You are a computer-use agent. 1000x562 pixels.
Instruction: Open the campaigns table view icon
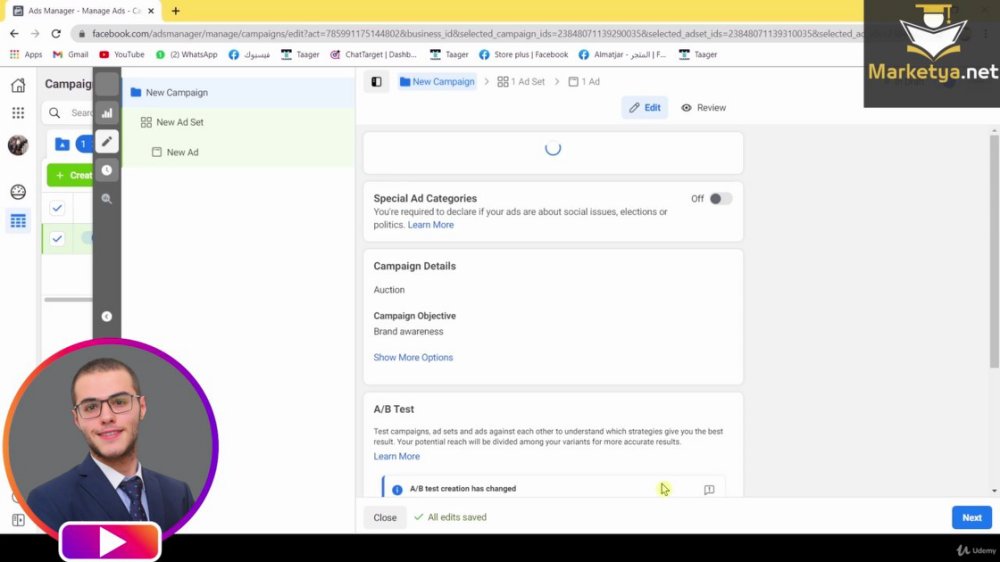pos(18,221)
